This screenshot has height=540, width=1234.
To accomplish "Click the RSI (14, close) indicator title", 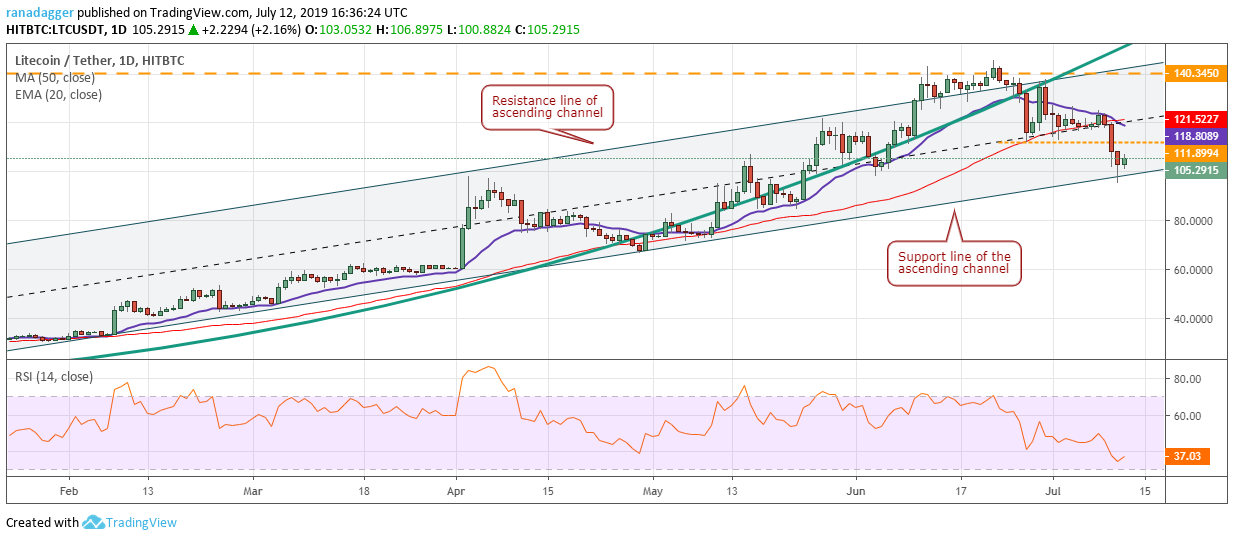I will pyautogui.click(x=55, y=377).
